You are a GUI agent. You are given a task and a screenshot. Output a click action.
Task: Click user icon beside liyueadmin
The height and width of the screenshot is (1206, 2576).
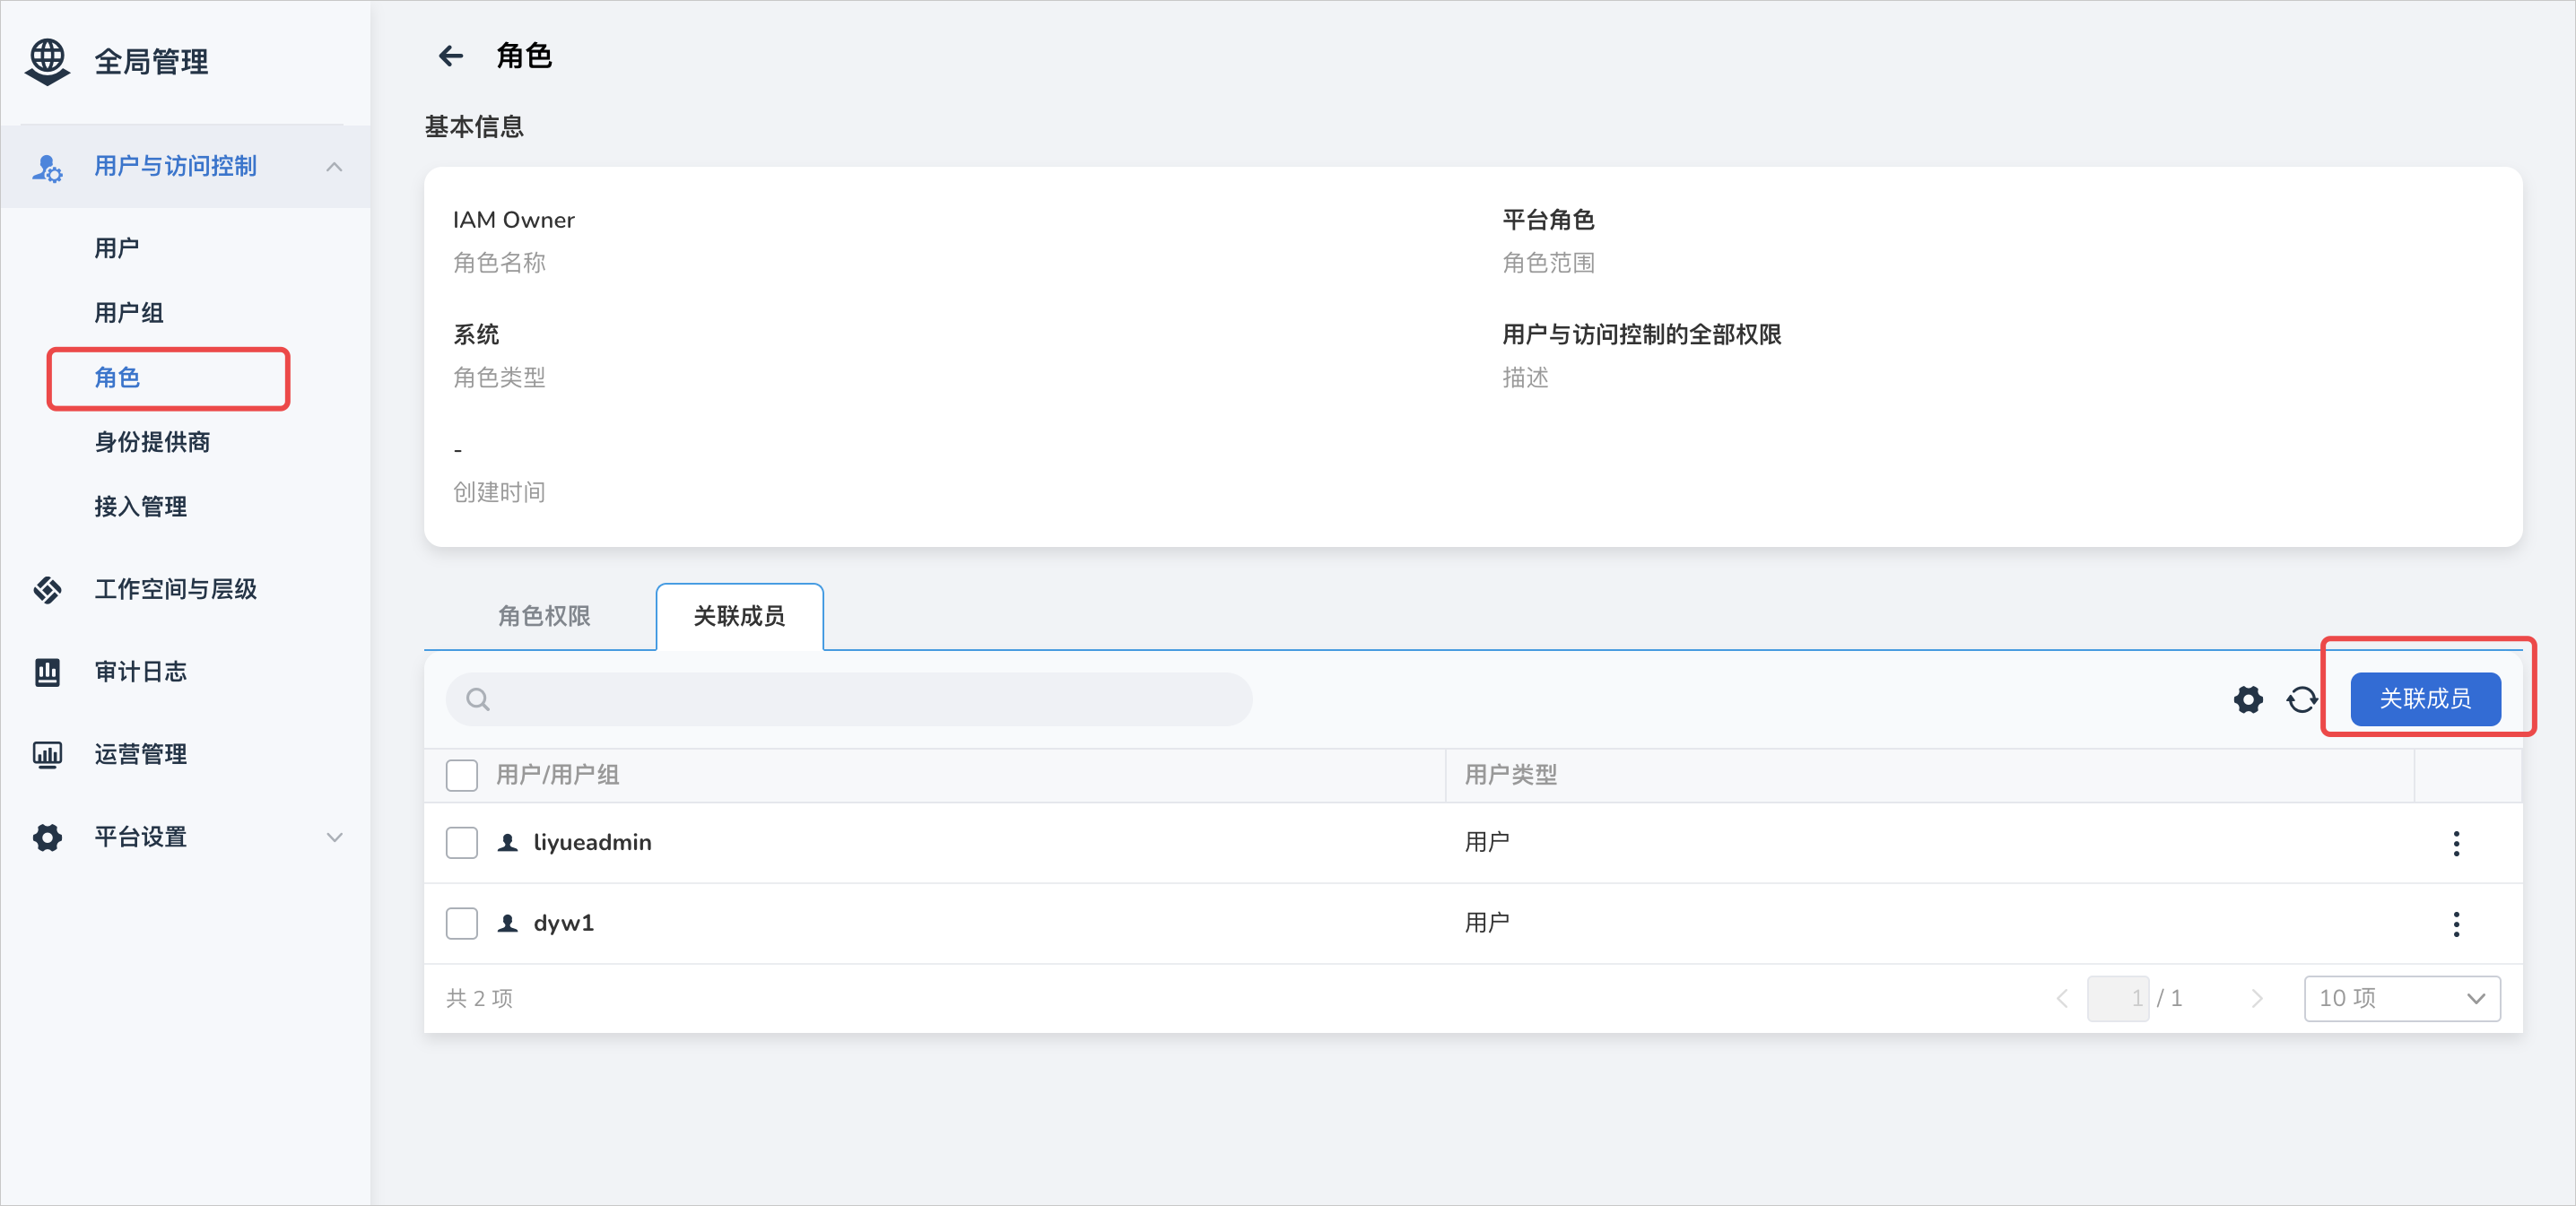[508, 843]
